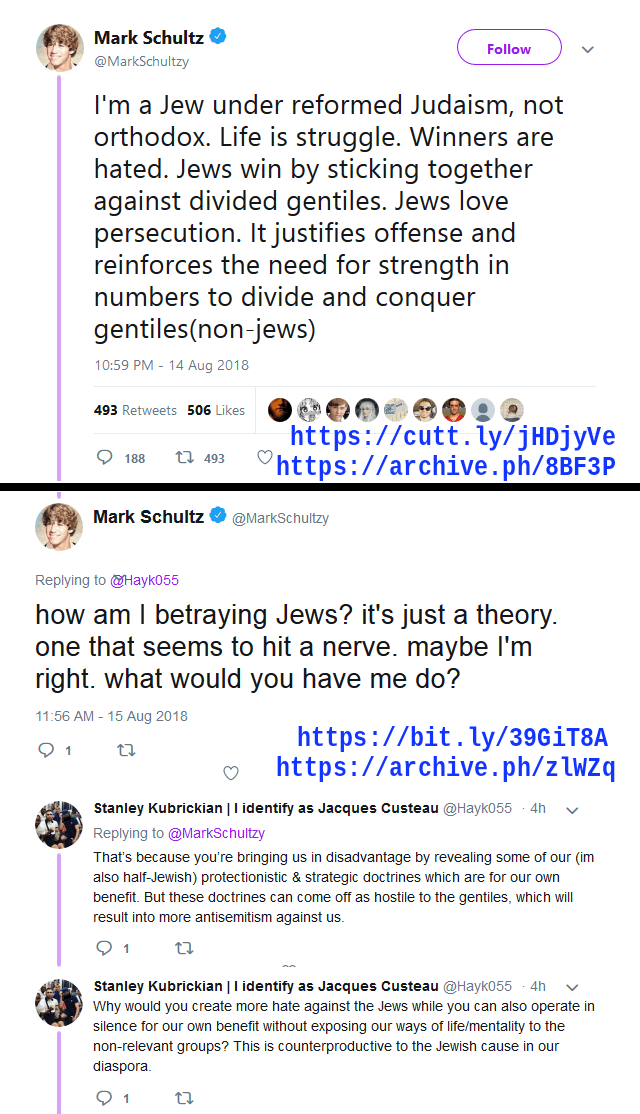The width and height of the screenshot is (640, 1114).
Task: Open dropdown chevron next to Follow button
Action: (x=587, y=50)
